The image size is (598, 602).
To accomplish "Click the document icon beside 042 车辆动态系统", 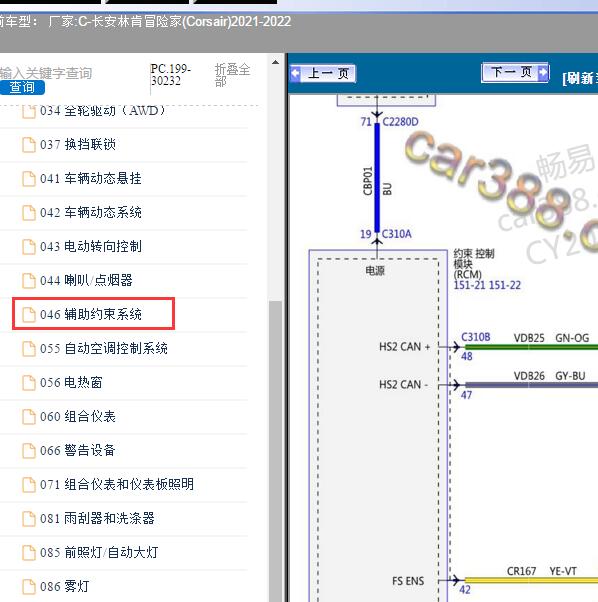I will pyautogui.click(x=29, y=213).
